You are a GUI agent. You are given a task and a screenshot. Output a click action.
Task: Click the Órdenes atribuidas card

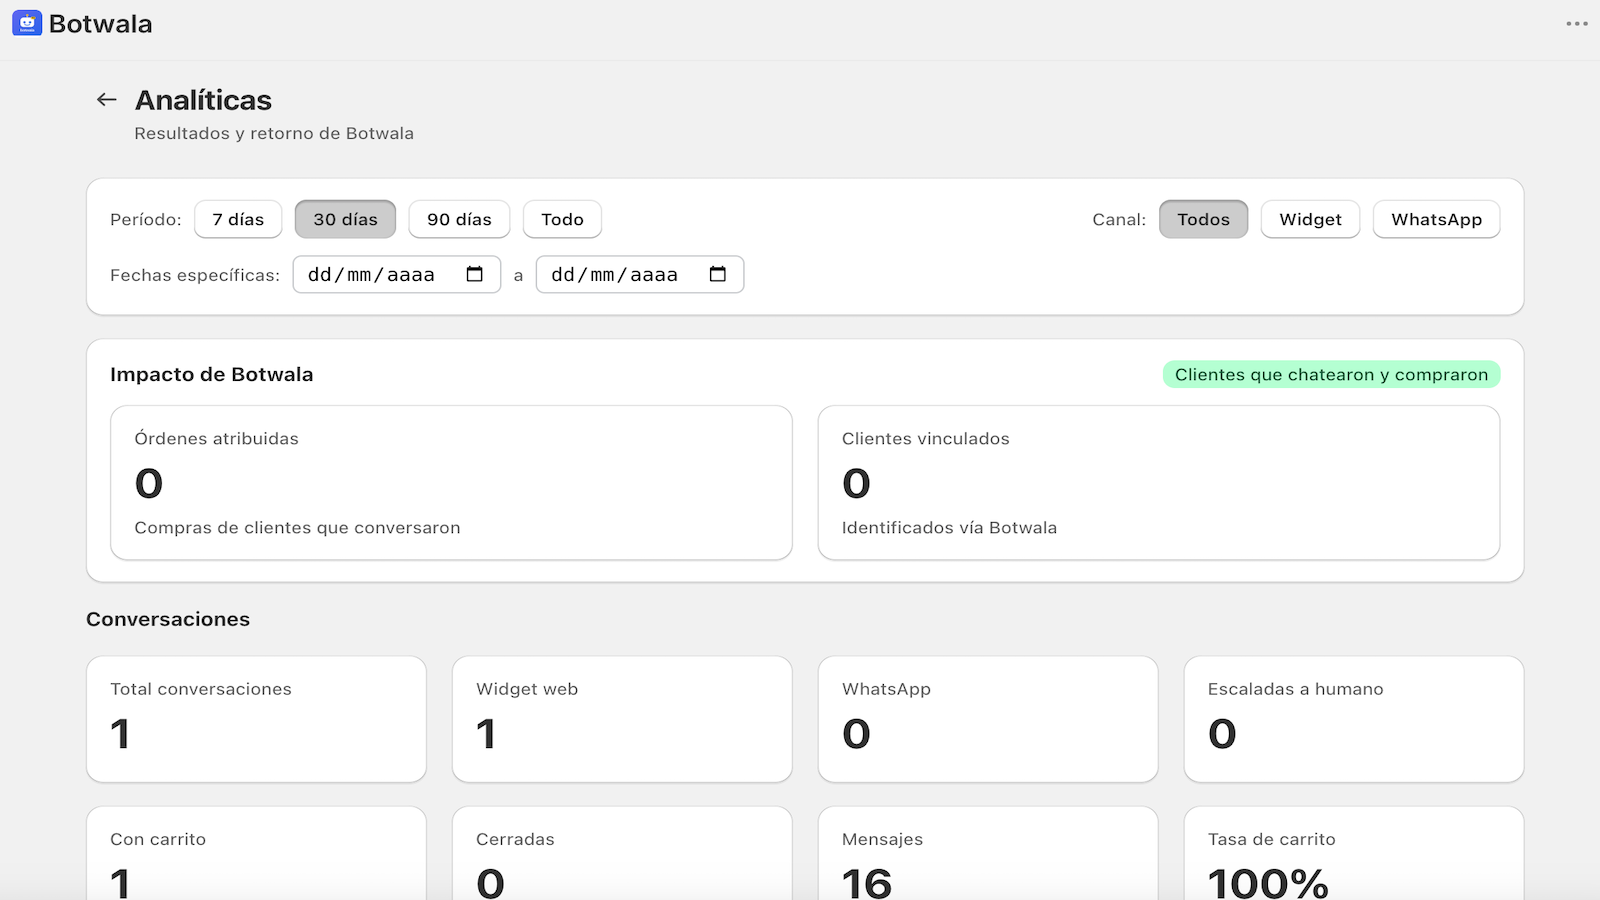pyautogui.click(x=451, y=482)
